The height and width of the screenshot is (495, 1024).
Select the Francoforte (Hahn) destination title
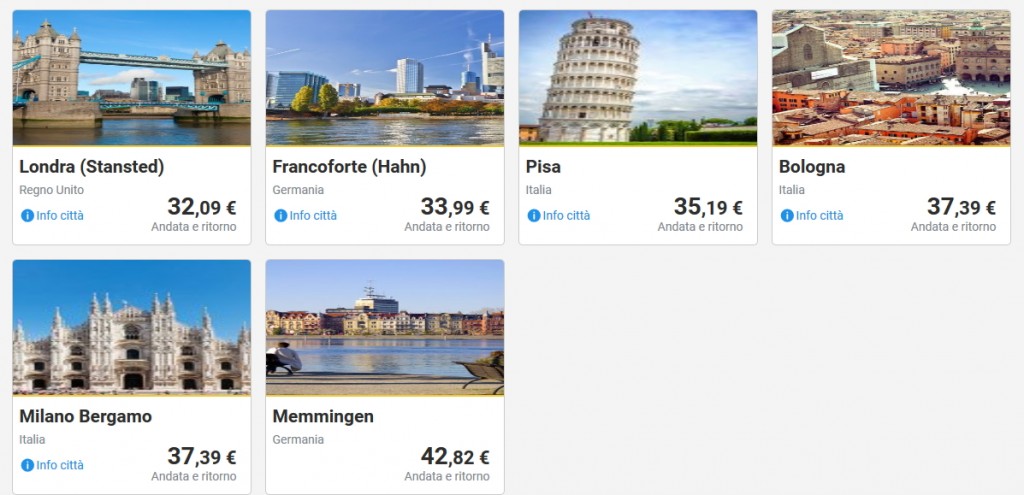tap(349, 167)
